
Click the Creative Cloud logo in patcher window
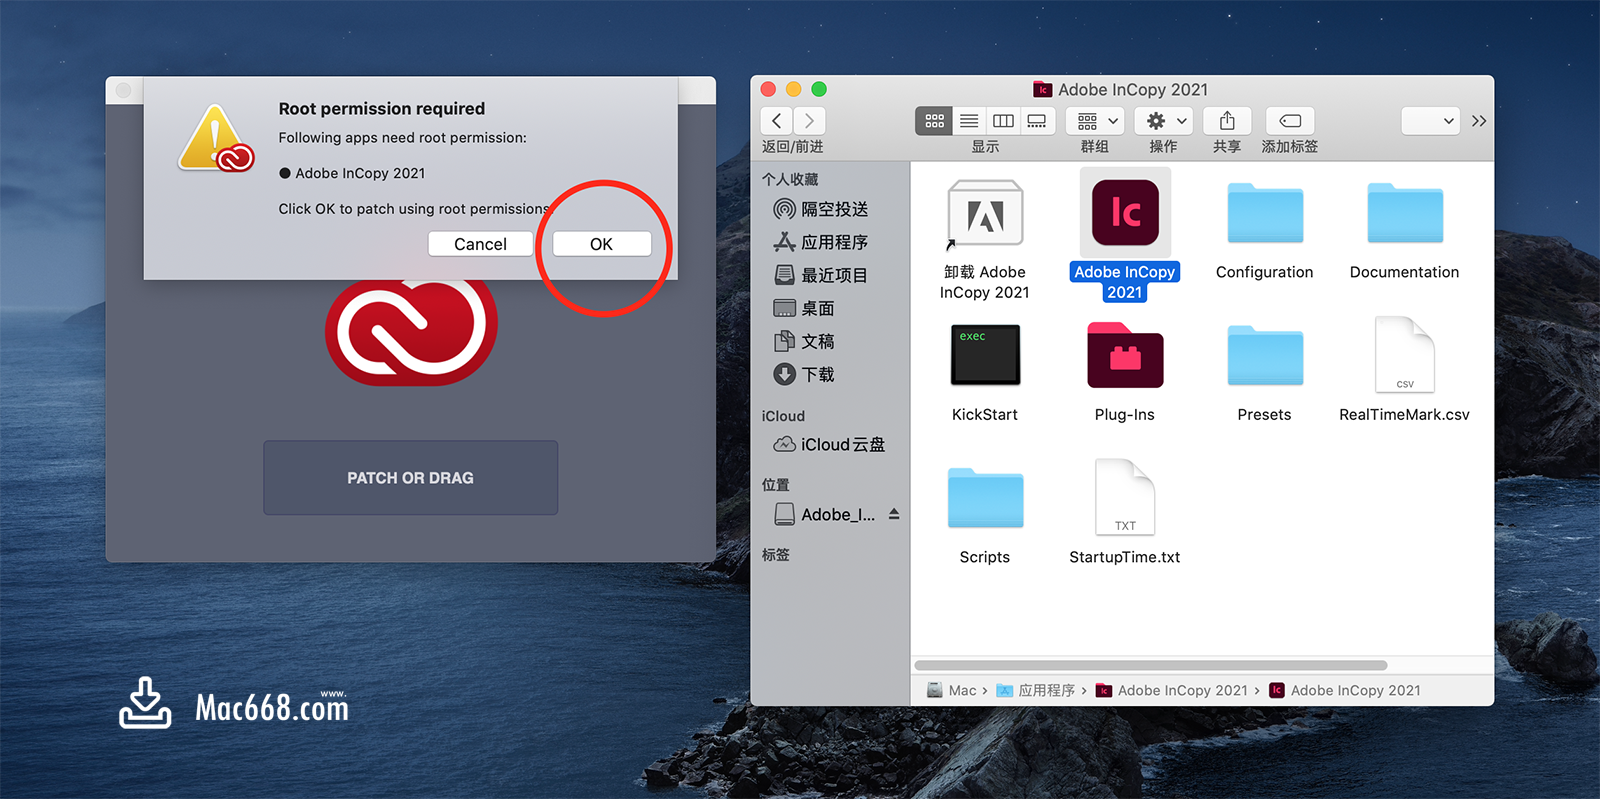(411, 331)
